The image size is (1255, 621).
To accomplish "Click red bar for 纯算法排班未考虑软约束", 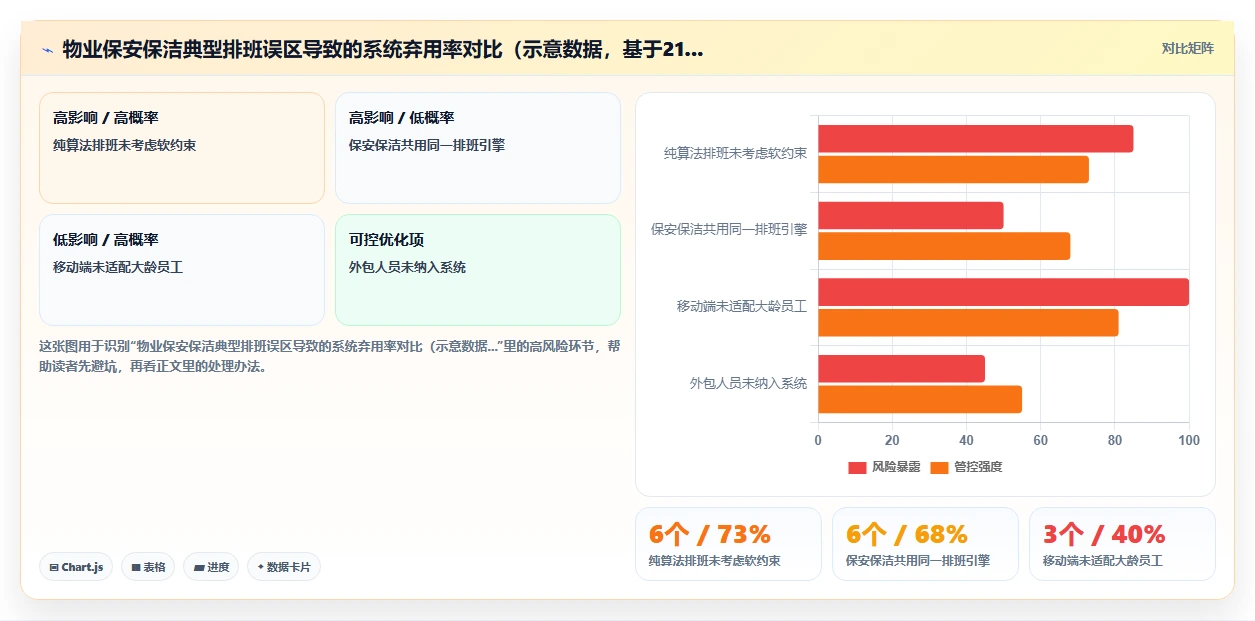I will pos(975,139).
